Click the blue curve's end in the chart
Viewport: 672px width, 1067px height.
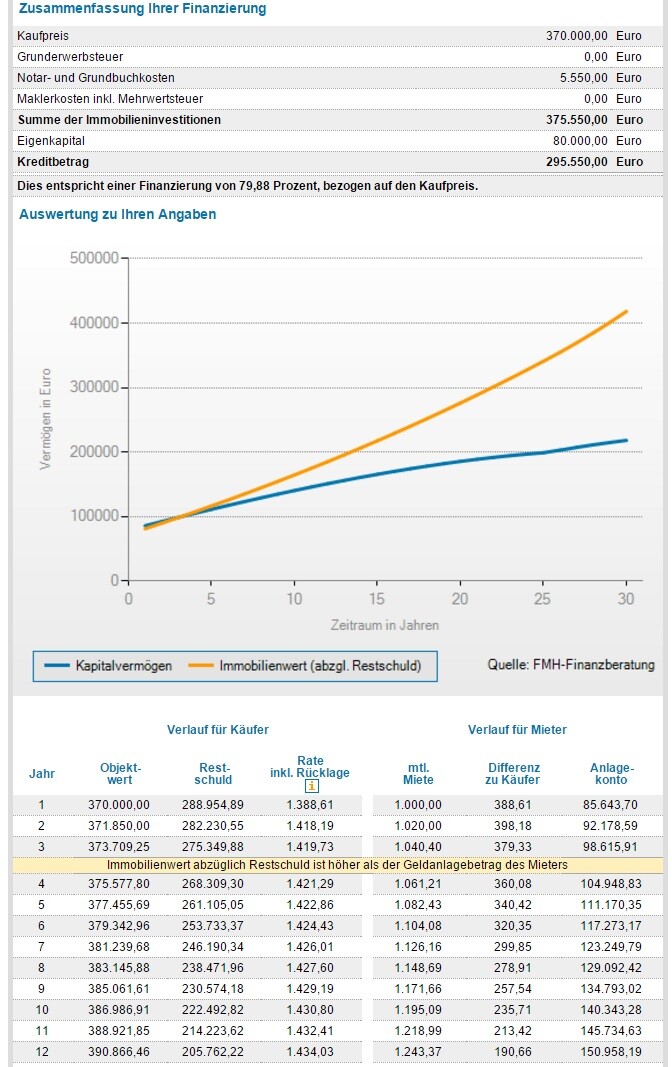coord(626,440)
